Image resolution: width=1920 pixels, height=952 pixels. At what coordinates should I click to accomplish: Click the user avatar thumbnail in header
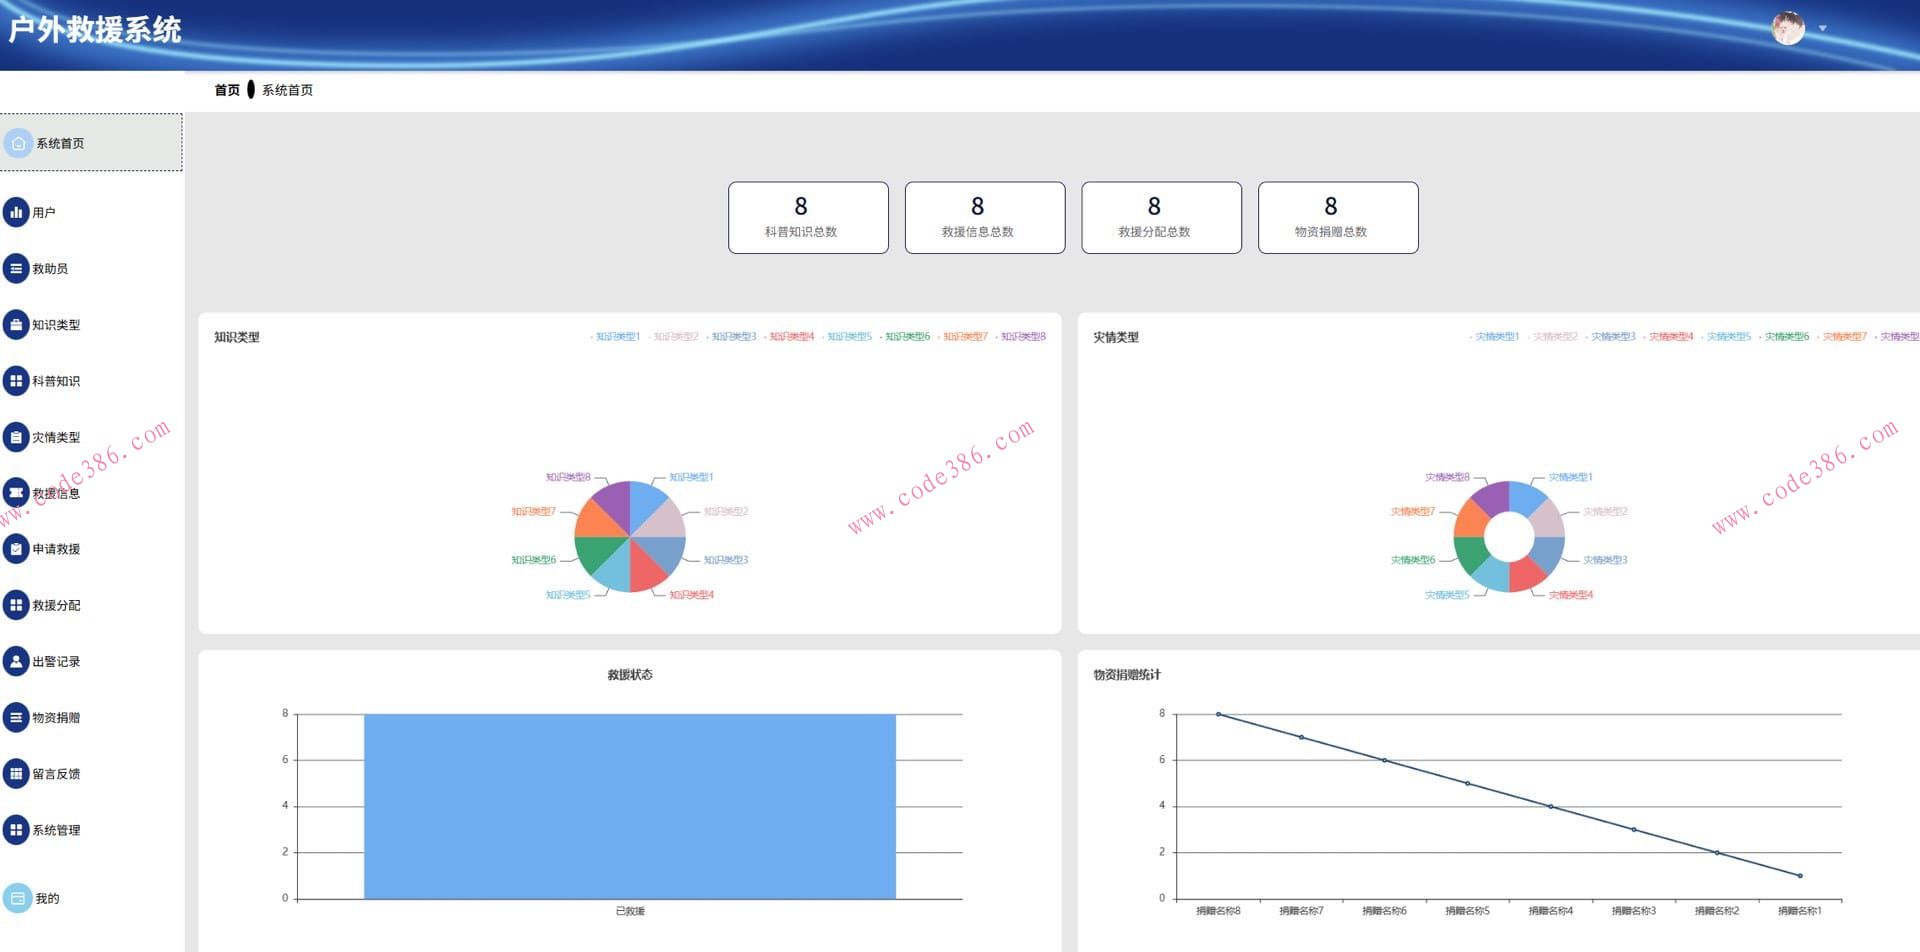(1788, 28)
